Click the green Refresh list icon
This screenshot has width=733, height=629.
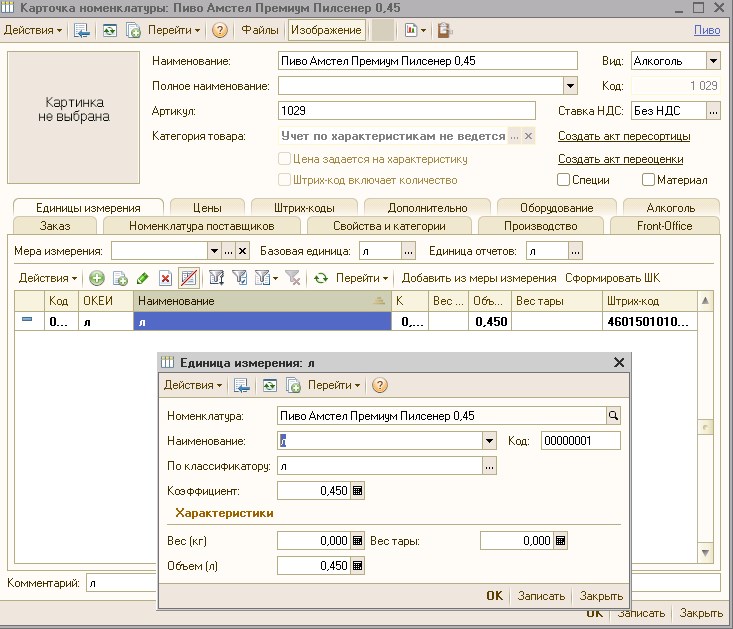[x=321, y=278]
